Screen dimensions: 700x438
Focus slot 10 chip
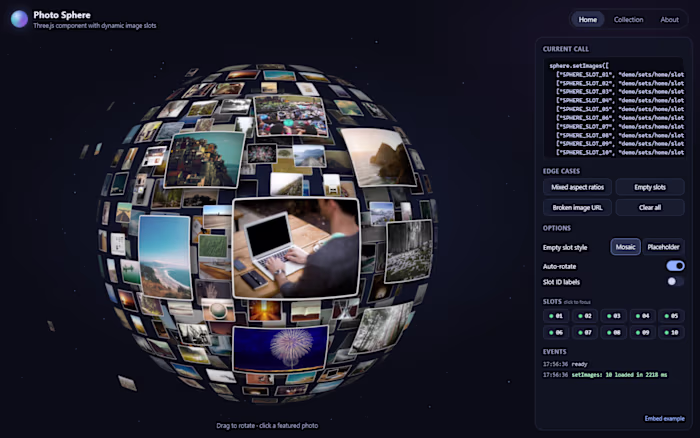[x=671, y=333]
